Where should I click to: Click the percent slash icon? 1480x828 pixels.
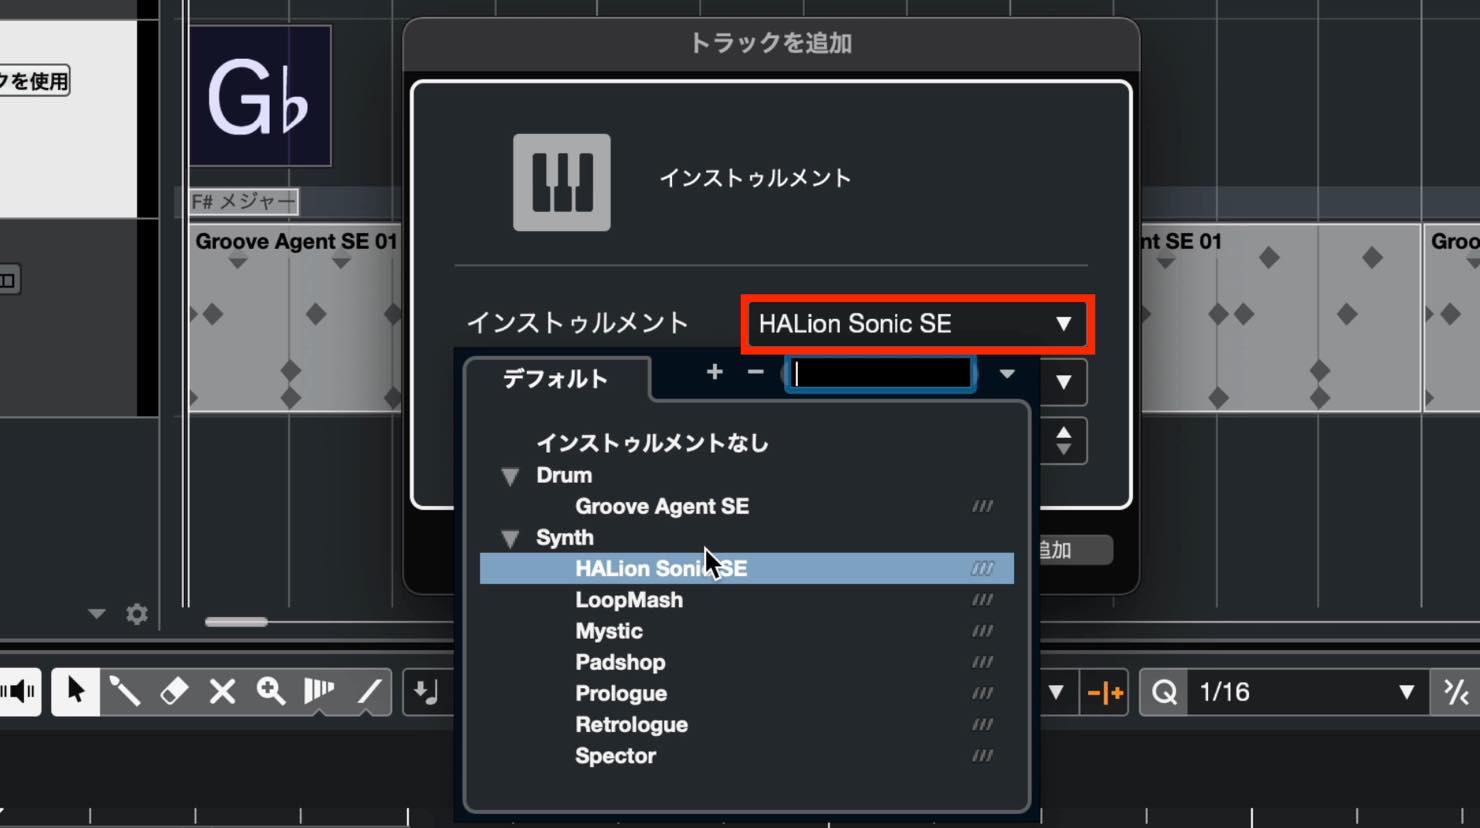click(x=1457, y=692)
